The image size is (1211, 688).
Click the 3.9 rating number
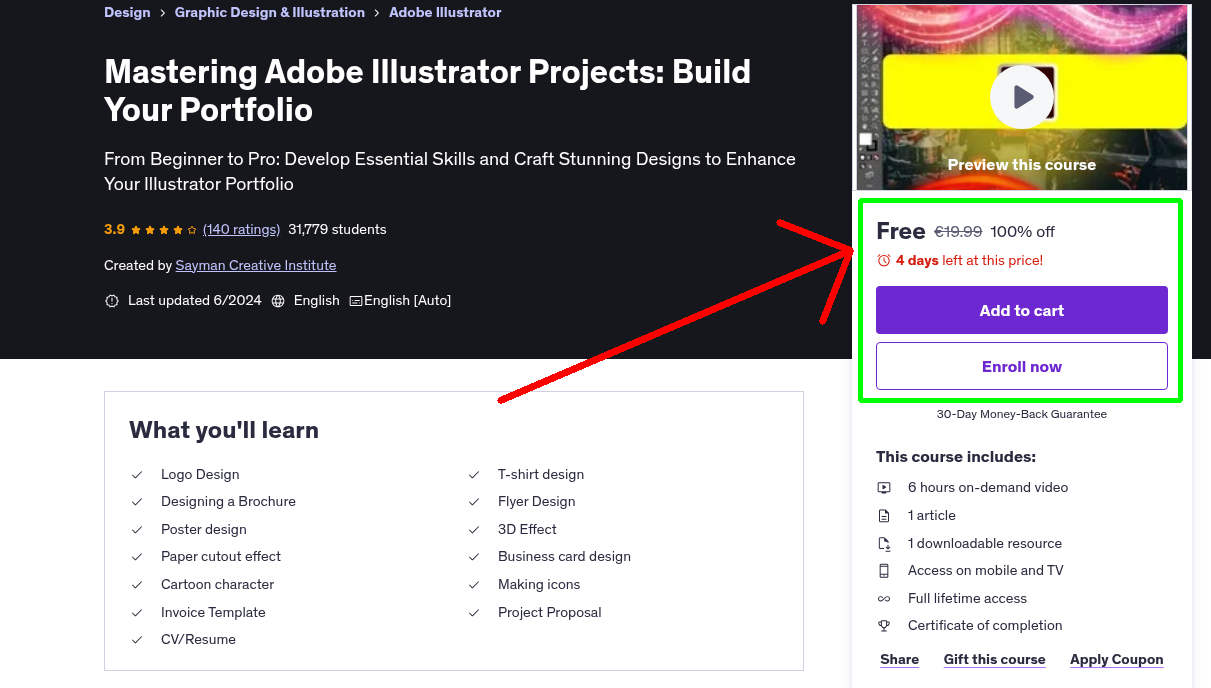pyautogui.click(x=114, y=229)
